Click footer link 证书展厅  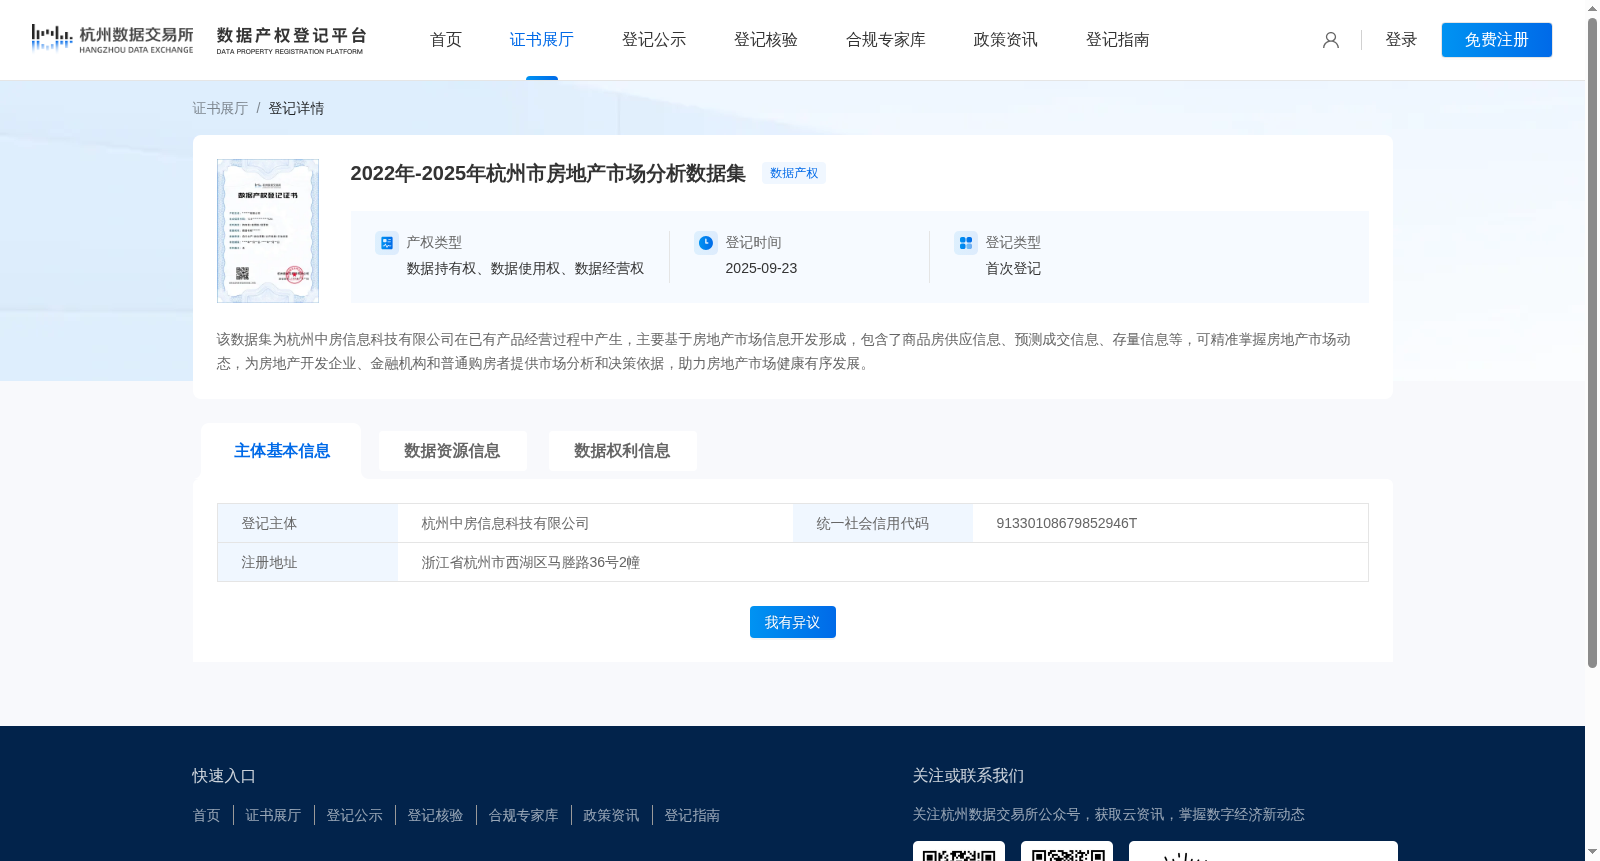pos(273,815)
